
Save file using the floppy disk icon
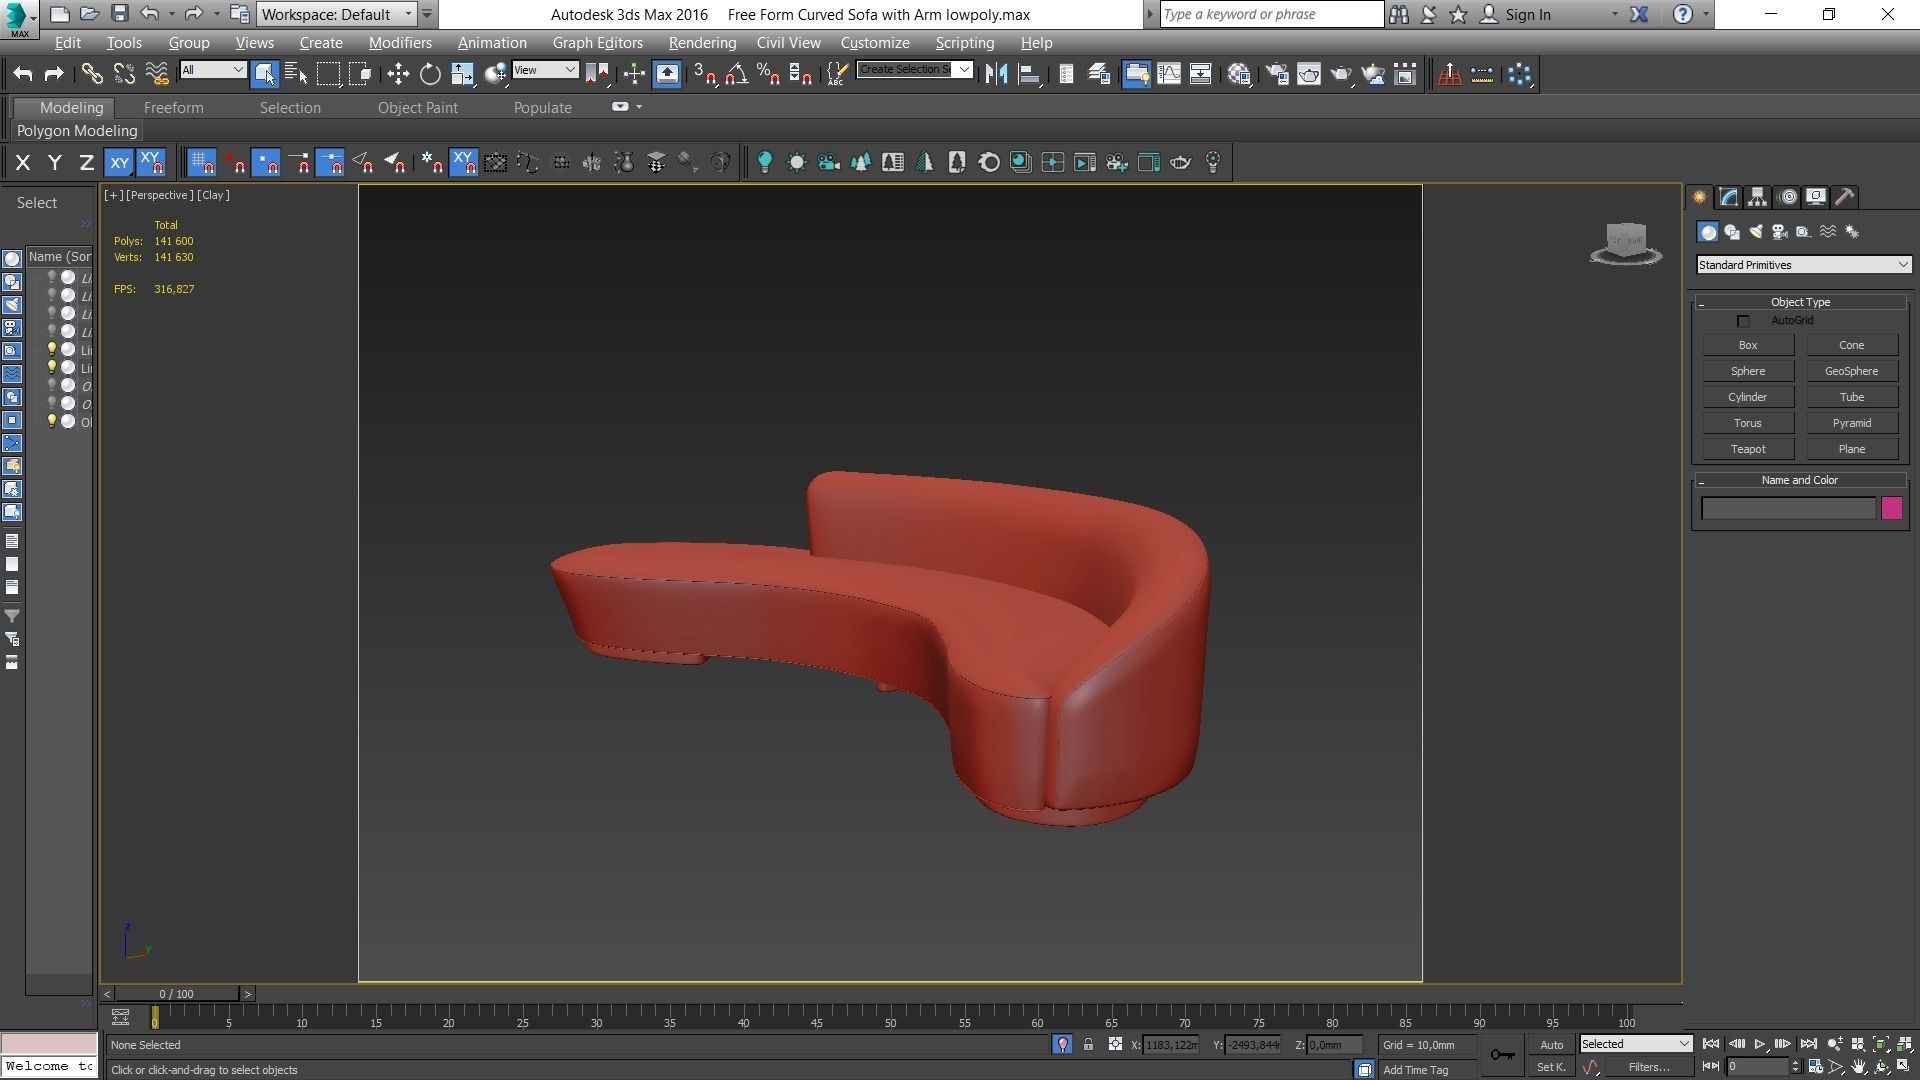coord(119,14)
